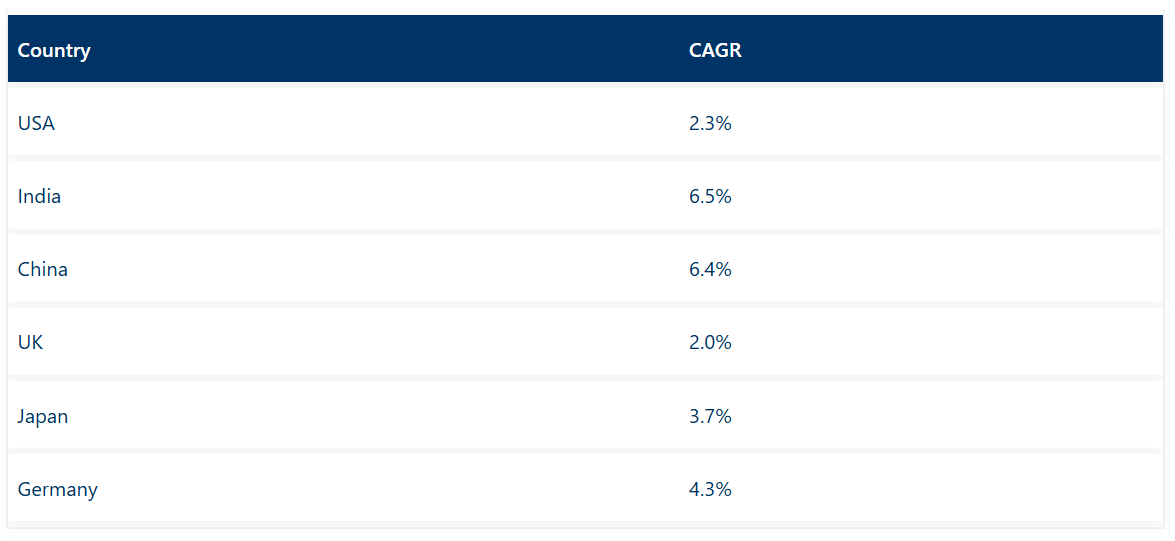Highlight the entire Japan table row

[x=400, y=416]
